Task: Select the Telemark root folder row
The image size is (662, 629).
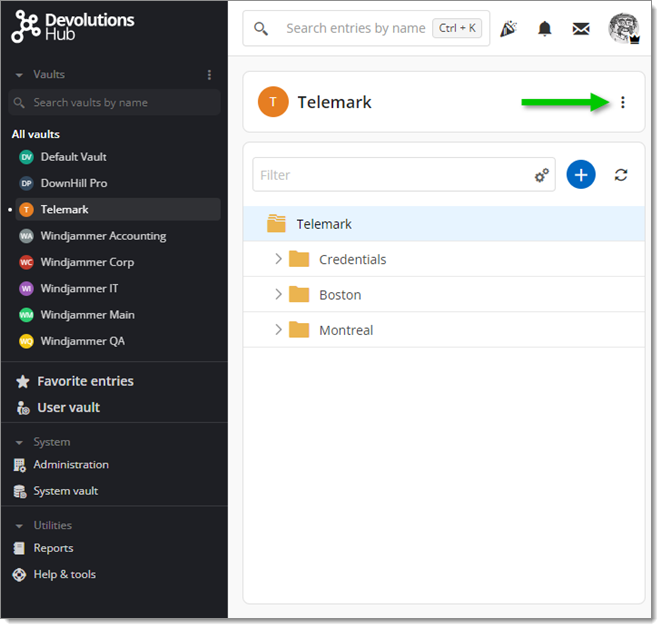Action: [444, 224]
